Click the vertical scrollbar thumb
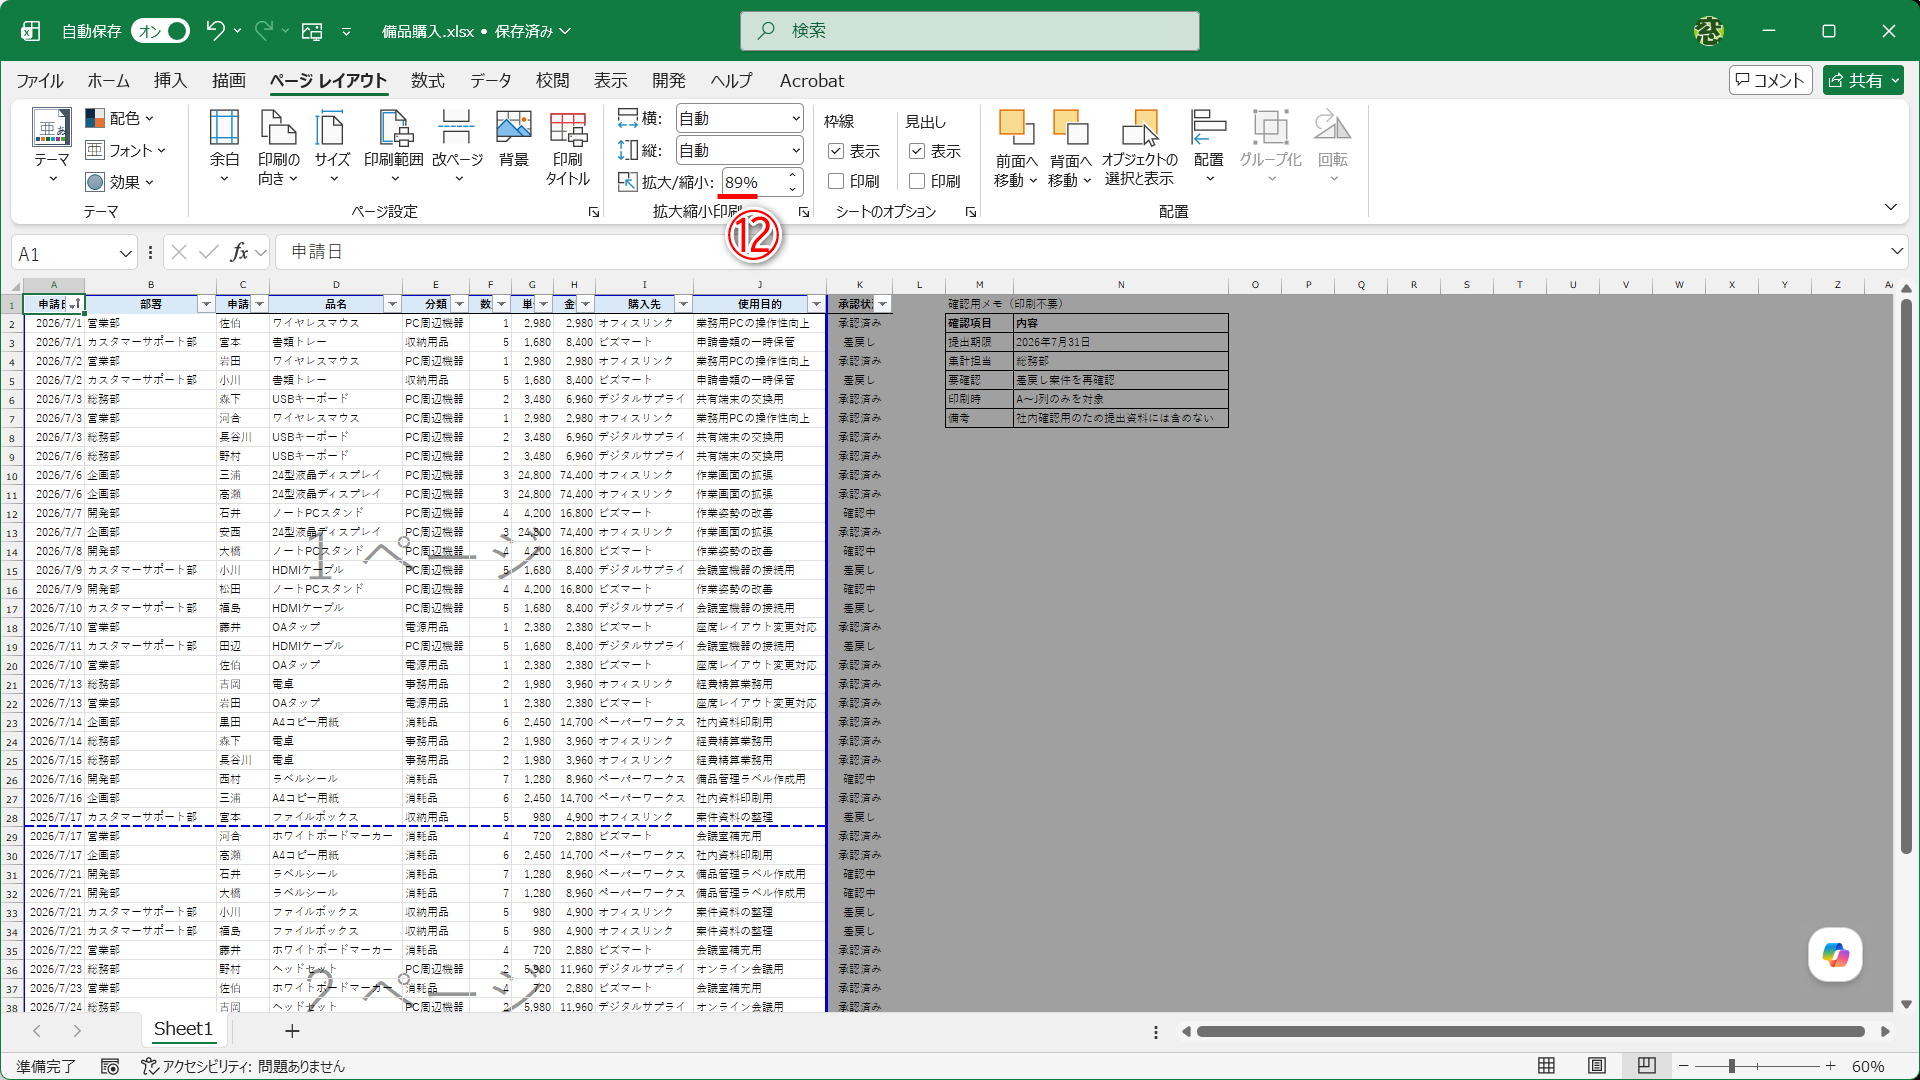 1906,577
